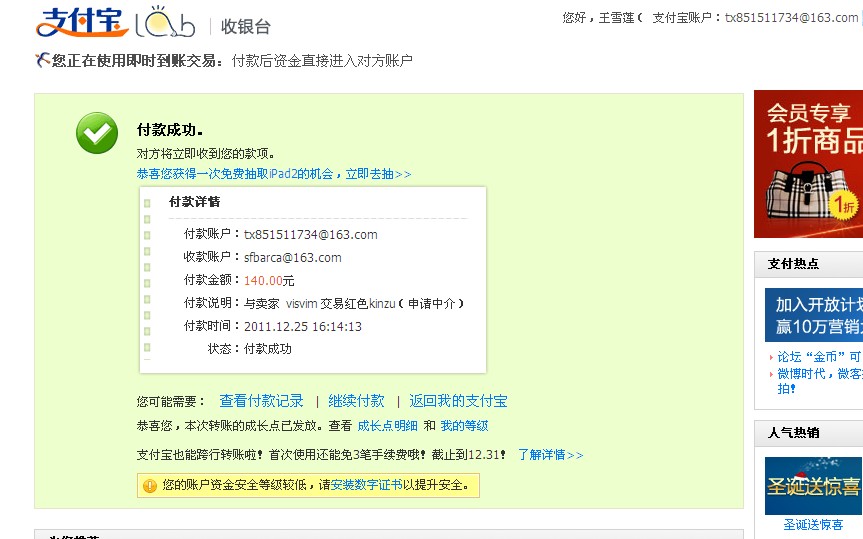Viewport: 863px width, 539px height.
Task: Click 继续付款 to continue paying
Action: click(x=356, y=401)
